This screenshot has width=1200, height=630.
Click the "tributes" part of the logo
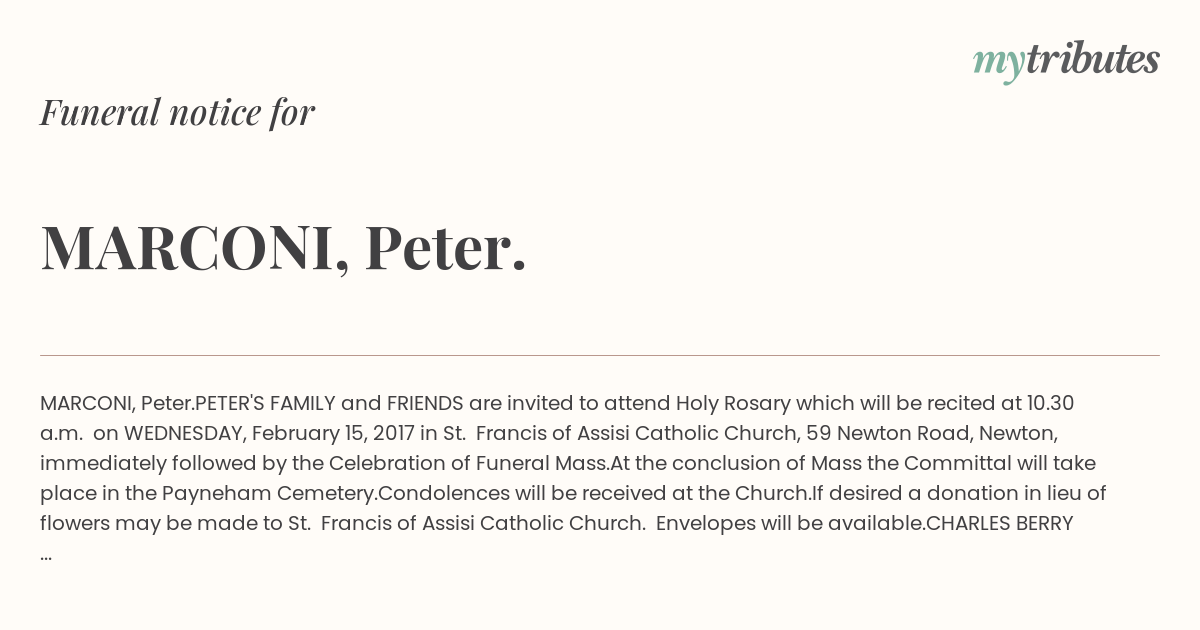tap(1092, 59)
